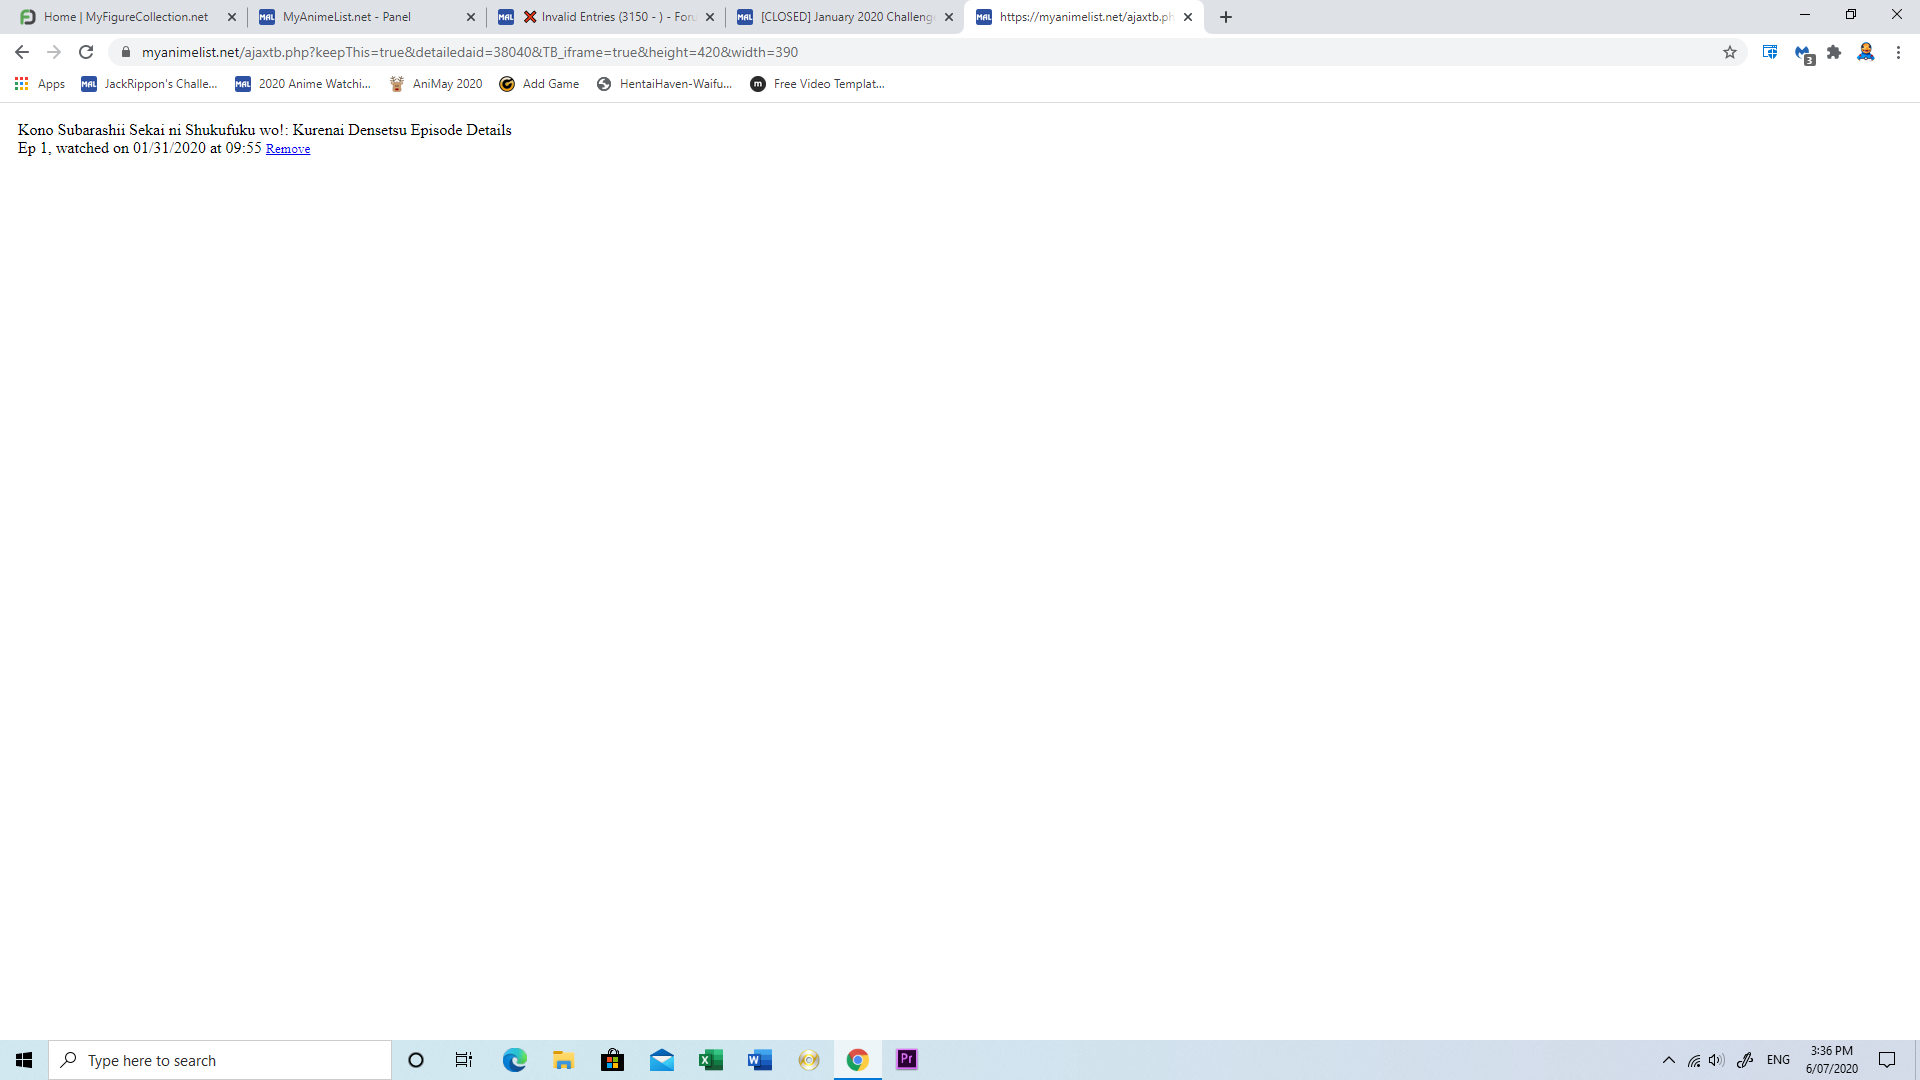Expand the hidden system tray icons

pos(1668,1060)
